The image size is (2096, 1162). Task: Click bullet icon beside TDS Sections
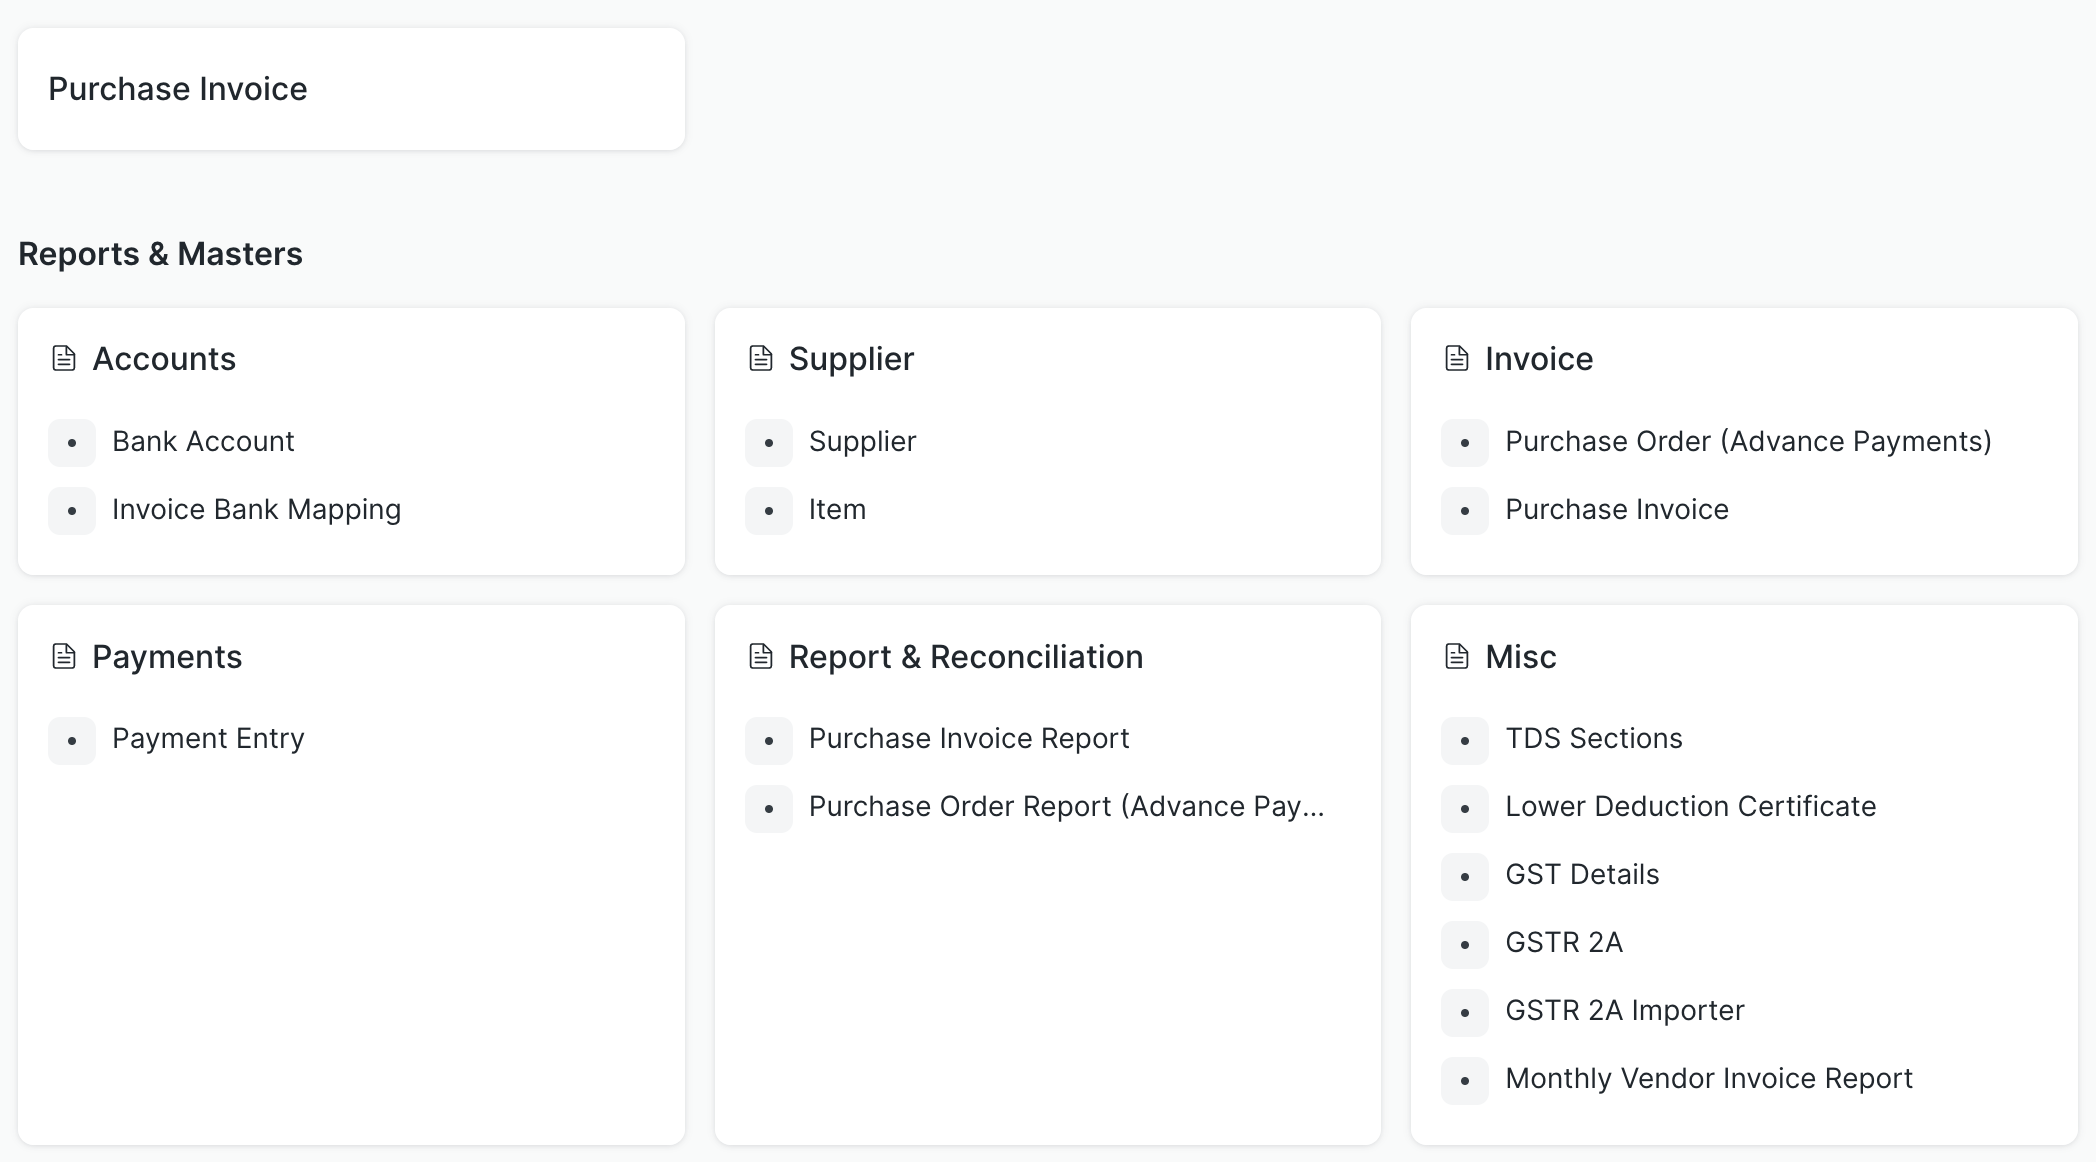click(1465, 740)
